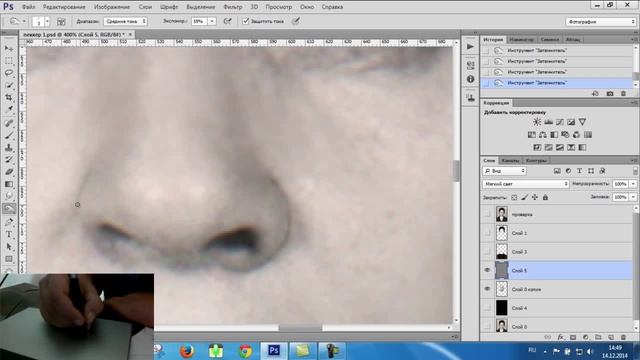
Task: Select the Eyedropper tool
Action: point(9,110)
